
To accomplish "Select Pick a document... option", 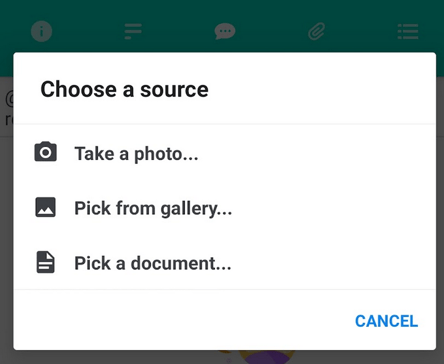I will (225, 263).
